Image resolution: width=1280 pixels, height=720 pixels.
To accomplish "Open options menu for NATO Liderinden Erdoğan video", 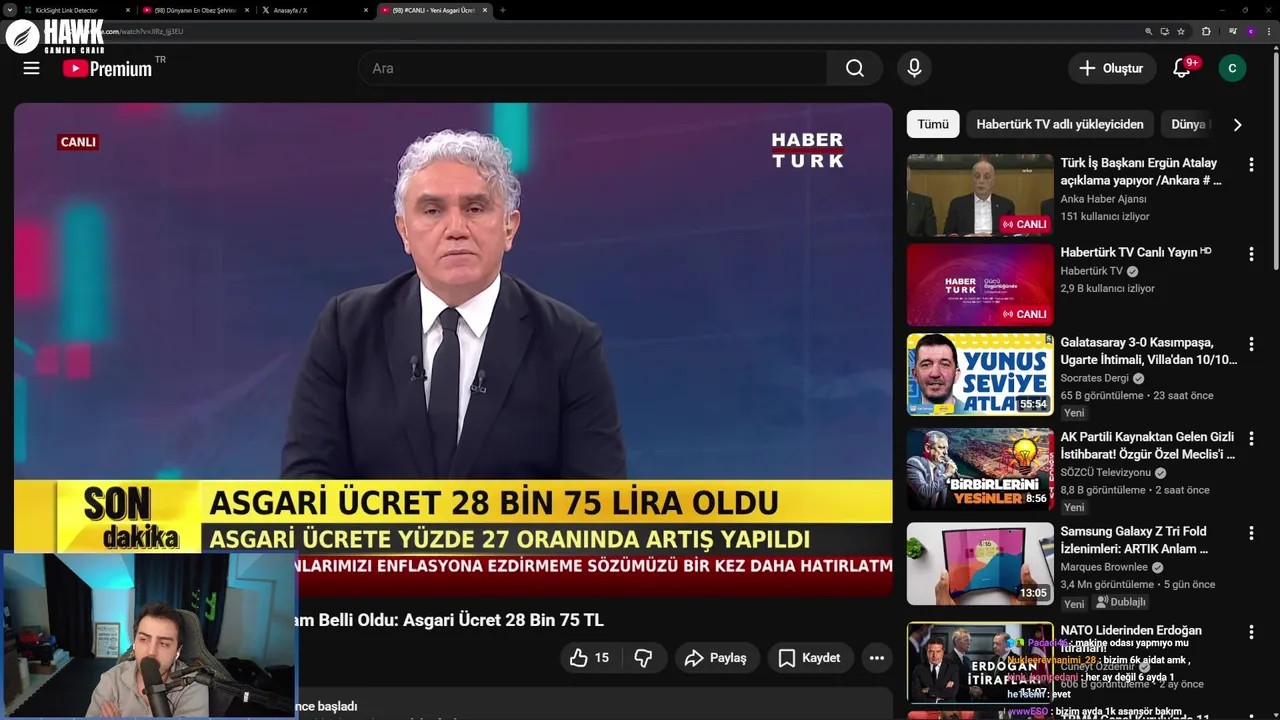I will (1250, 632).
